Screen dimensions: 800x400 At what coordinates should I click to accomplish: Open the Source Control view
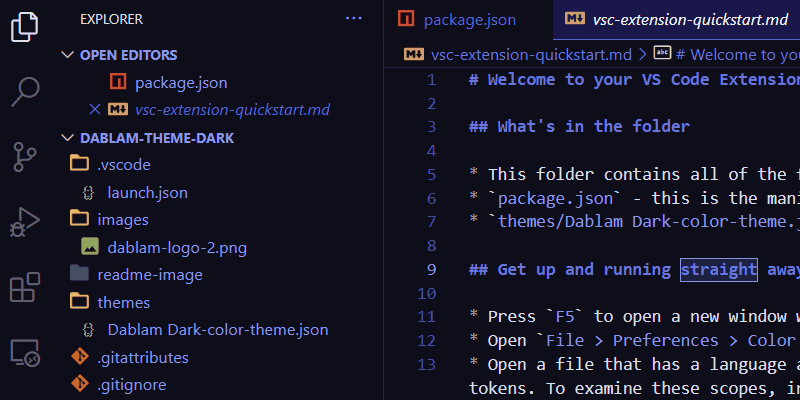[24, 157]
